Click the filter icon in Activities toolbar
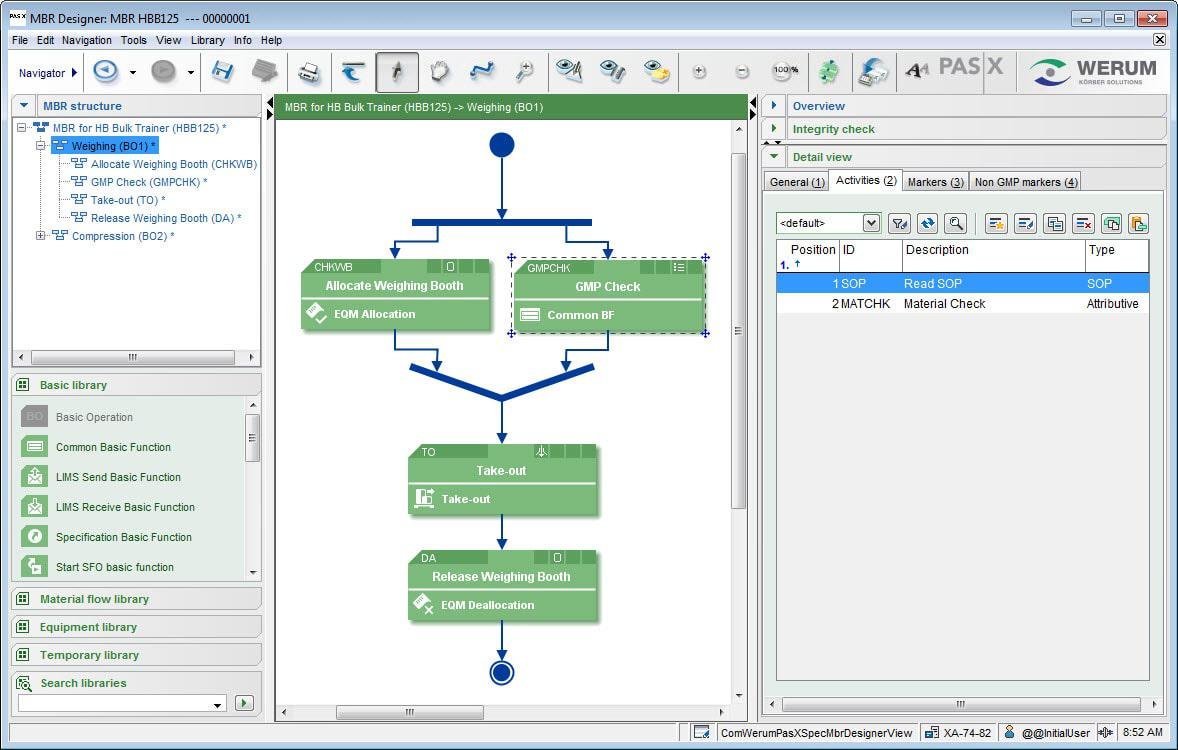The image size is (1178, 750). 899,224
